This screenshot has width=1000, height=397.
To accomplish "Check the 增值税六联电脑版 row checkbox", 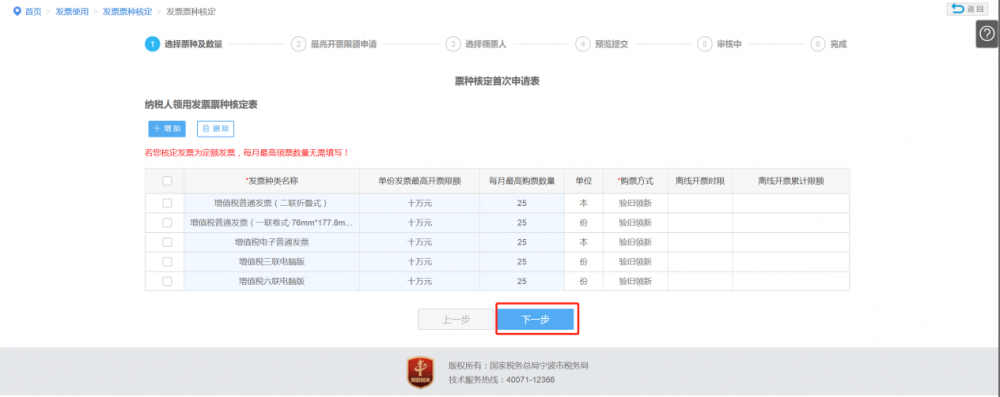I will click(x=167, y=281).
